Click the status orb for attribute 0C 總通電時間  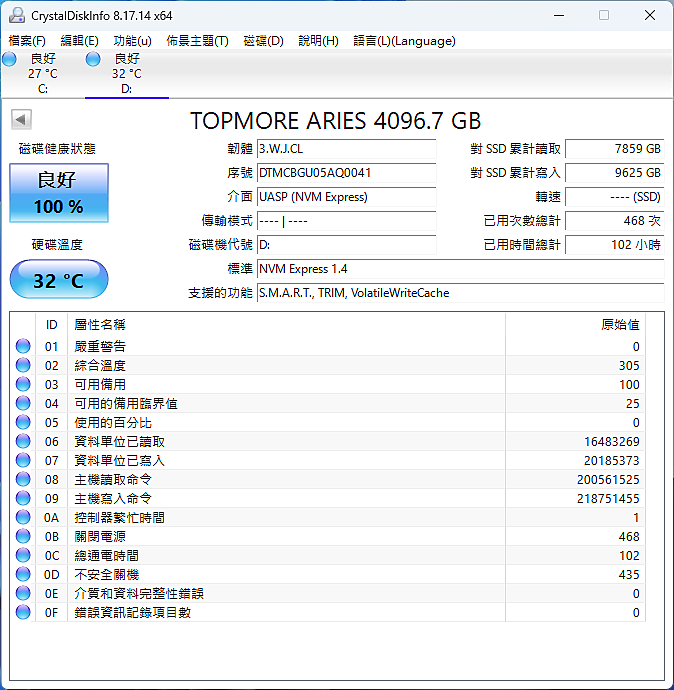pyautogui.click(x=23, y=555)
